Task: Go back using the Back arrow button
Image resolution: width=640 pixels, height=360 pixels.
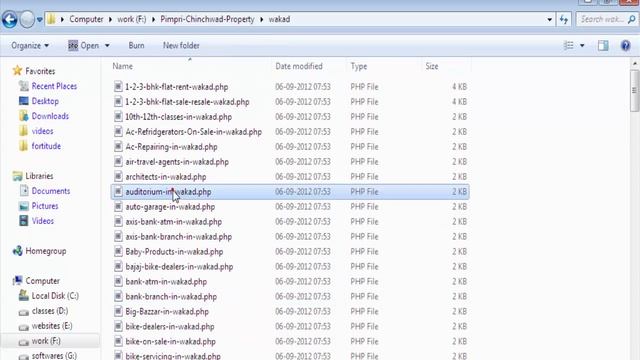Action: click(x=9, y=19)
